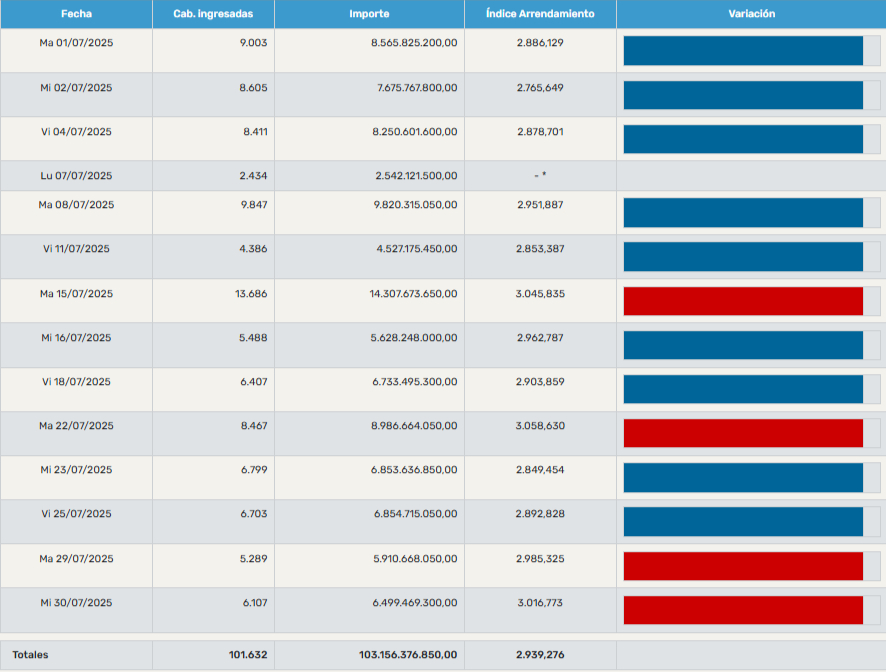Viewport: 886px width, 672px height.
Task: Select the Índice Arrendamiento column header
Action: coord(540,14)
